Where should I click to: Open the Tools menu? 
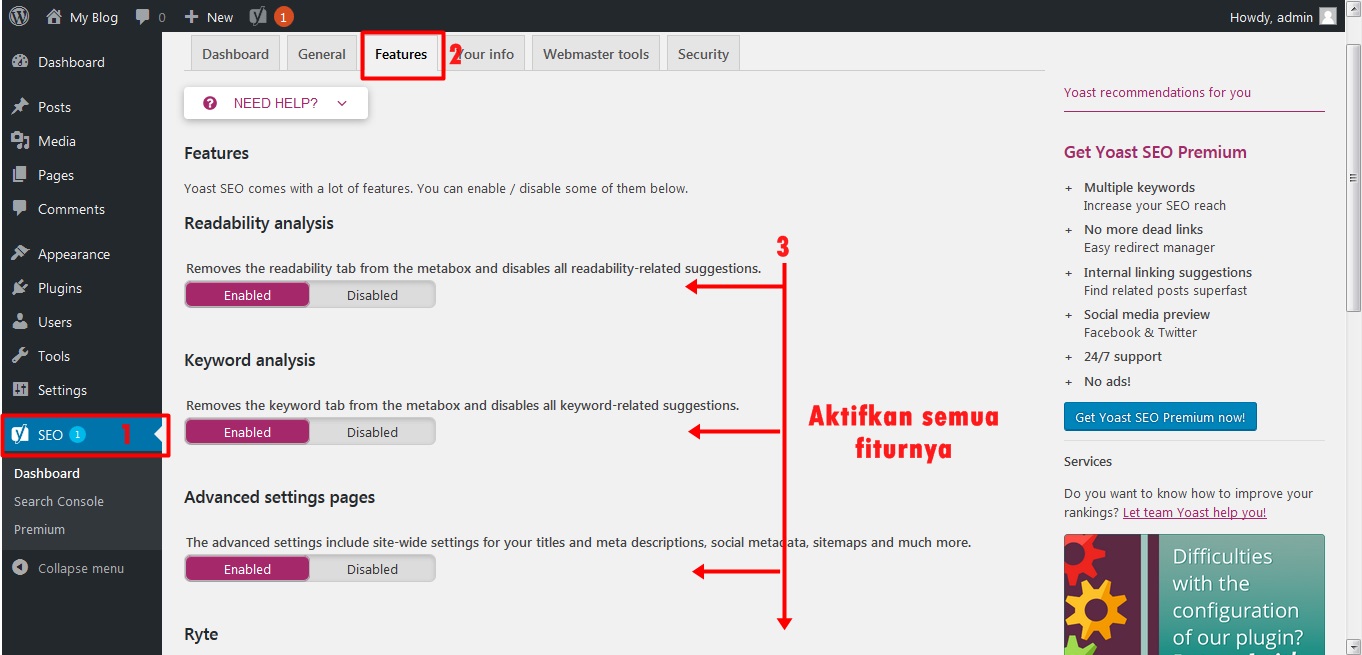point(53,356)
